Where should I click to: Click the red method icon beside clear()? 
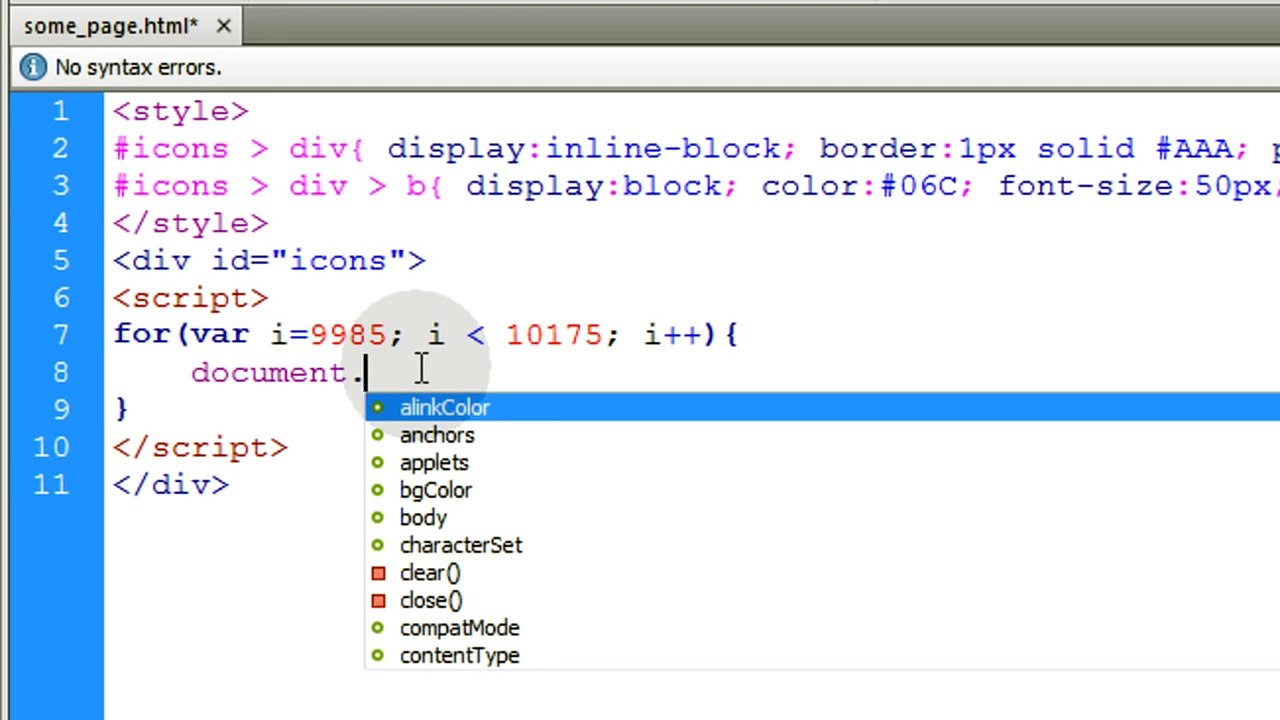click(378, 573)
